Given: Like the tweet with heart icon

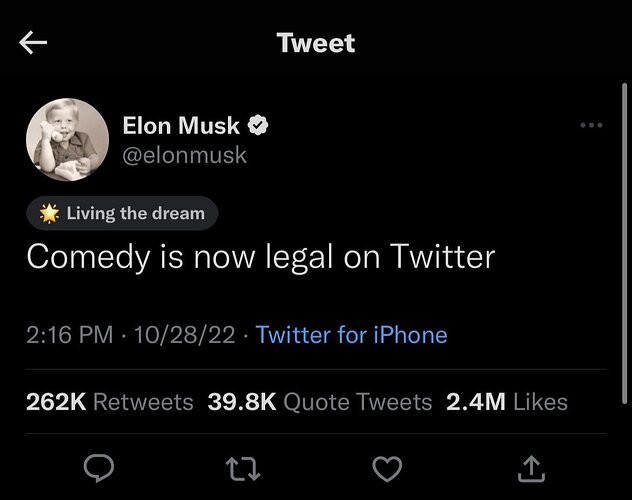Looking at the screenshot, I should 386,467.
